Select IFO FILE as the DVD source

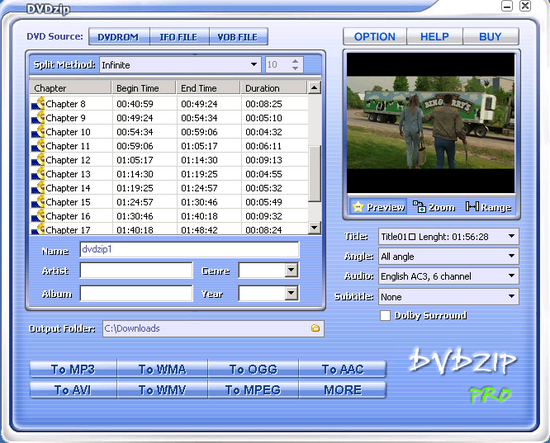coord(179,36)
